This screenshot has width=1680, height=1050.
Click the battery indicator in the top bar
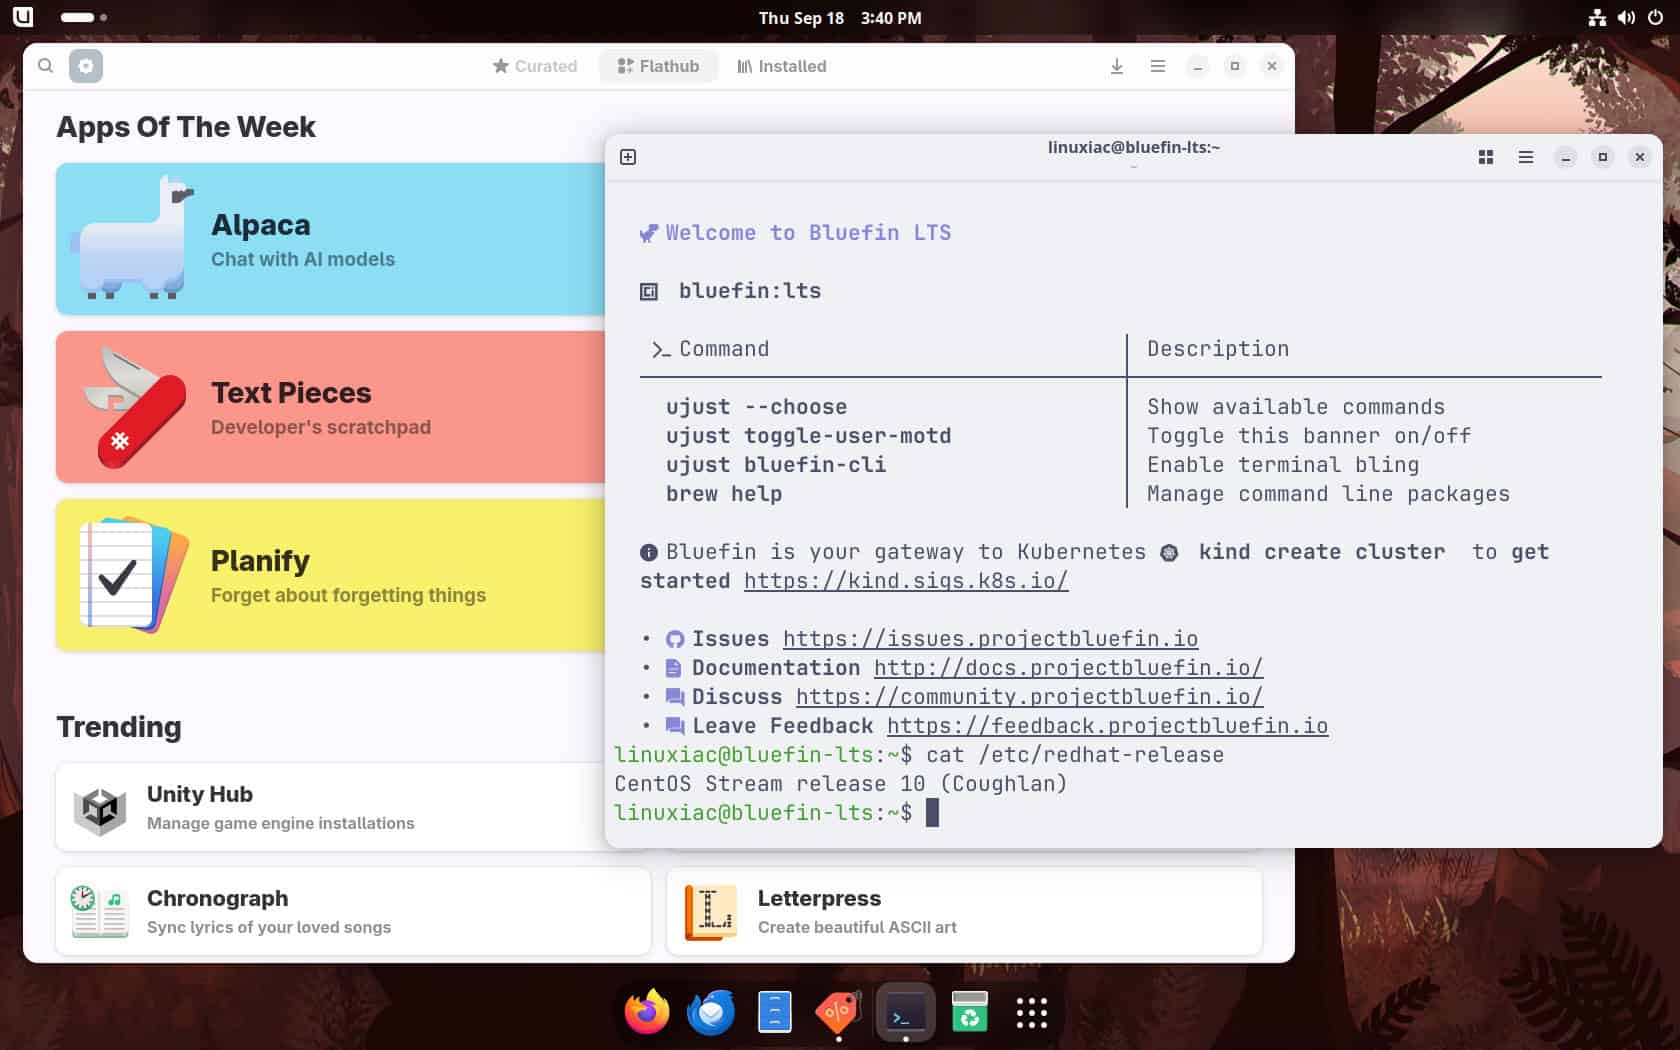point(78,17)
